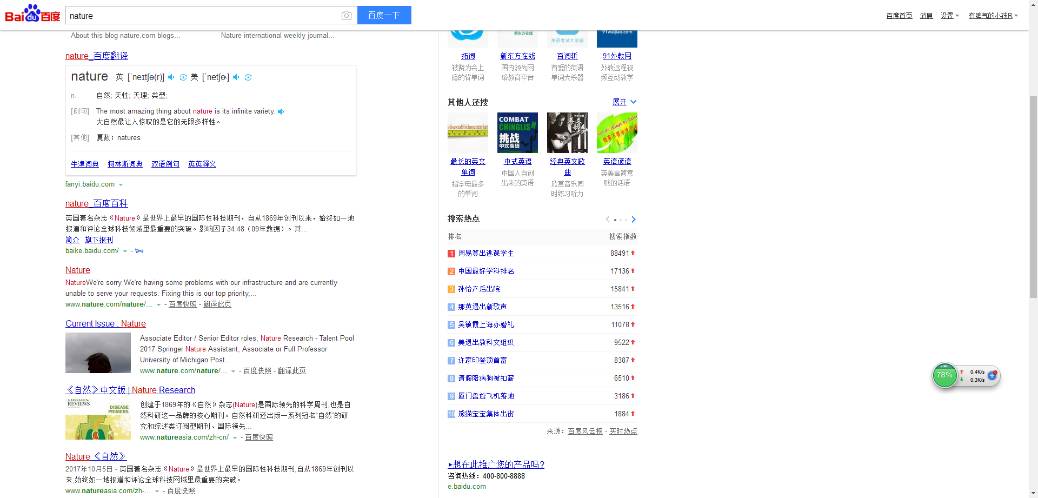Open hot topic with index 88491
The image size is (1038, 498).
(487, 253)
